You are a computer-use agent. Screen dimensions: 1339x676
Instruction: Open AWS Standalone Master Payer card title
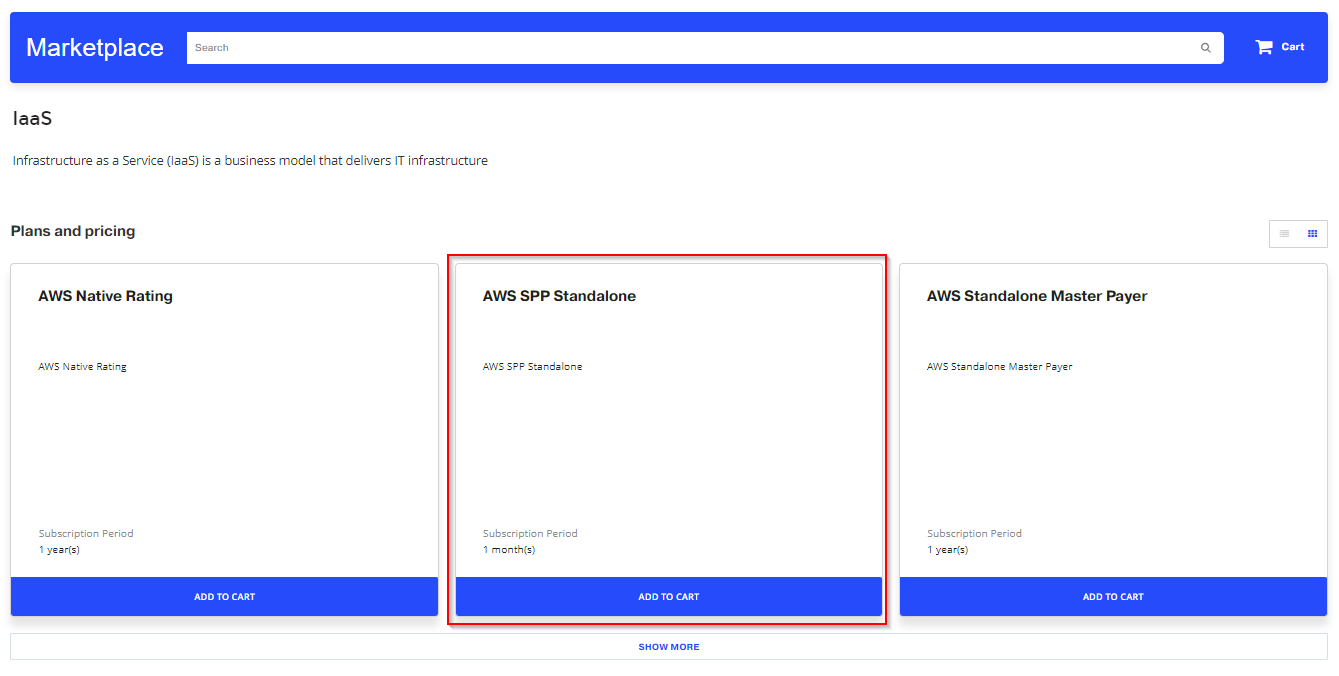1037,296
